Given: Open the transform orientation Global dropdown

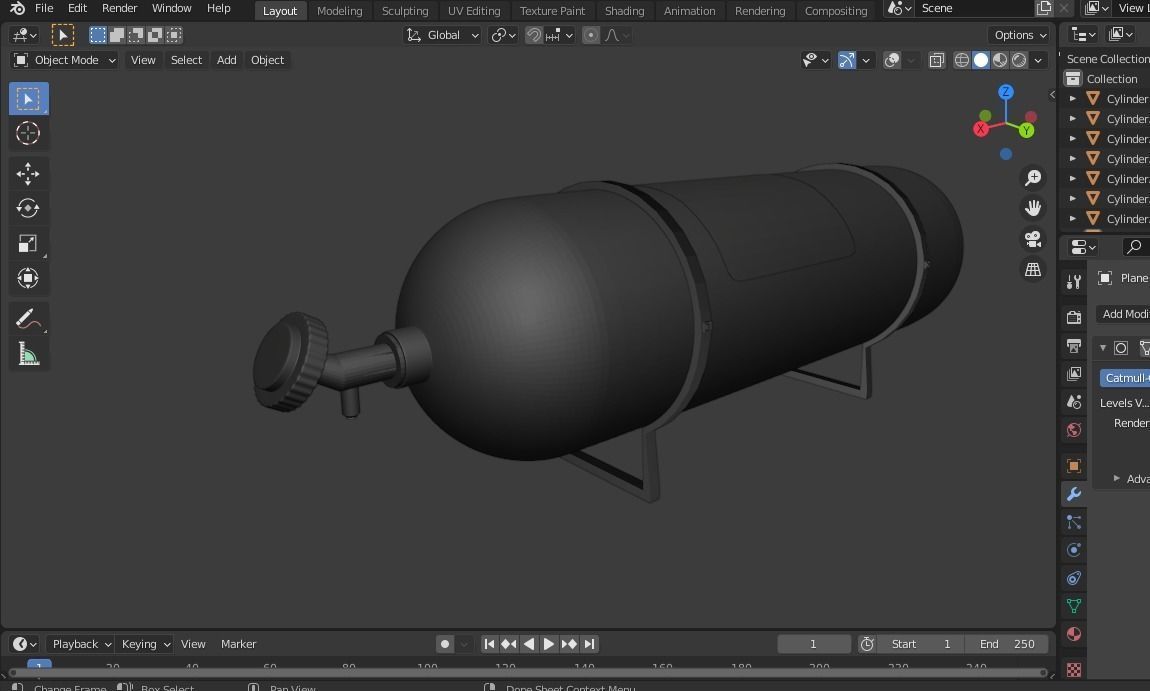Looking at the screenshot, I should click(x=443, y=34).
